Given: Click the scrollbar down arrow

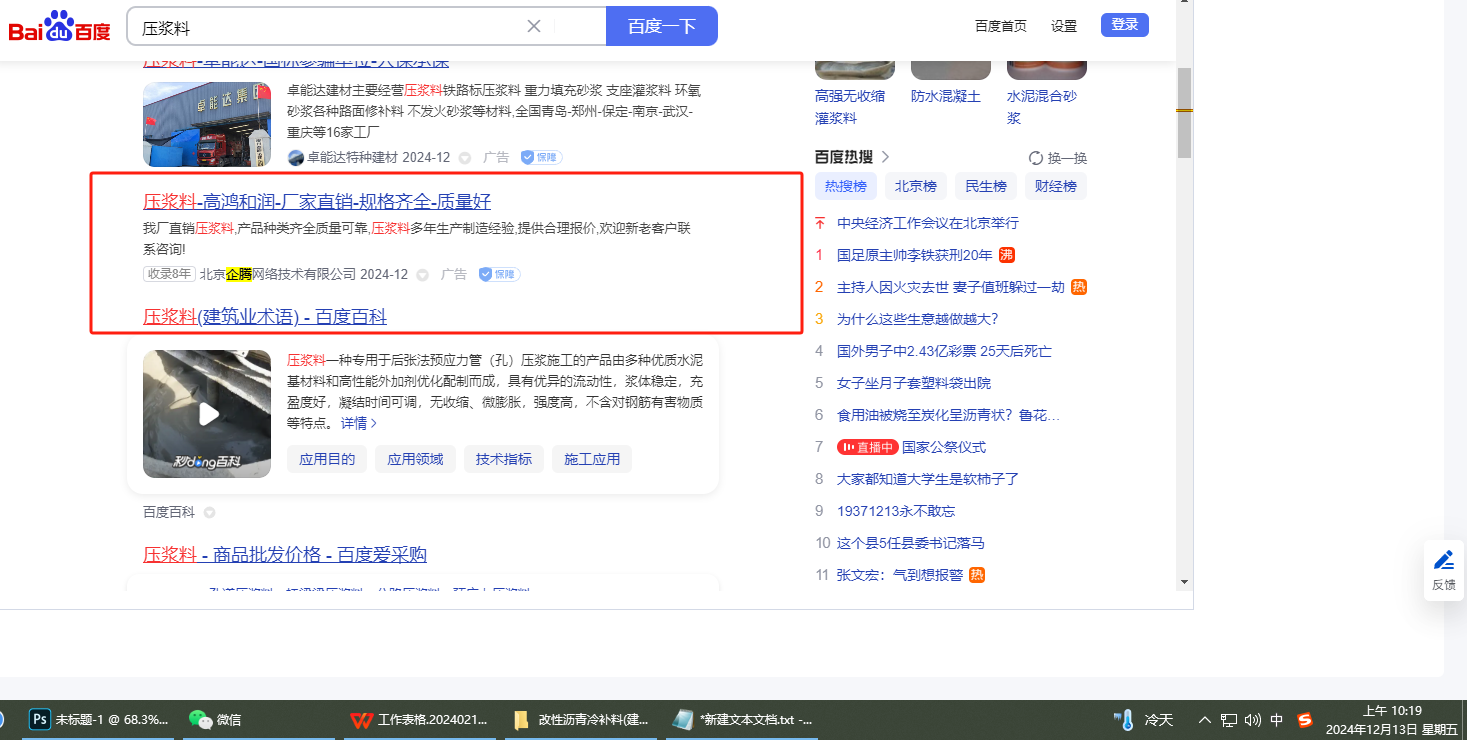Looking at the screenshot, I should click(1184, 582).
